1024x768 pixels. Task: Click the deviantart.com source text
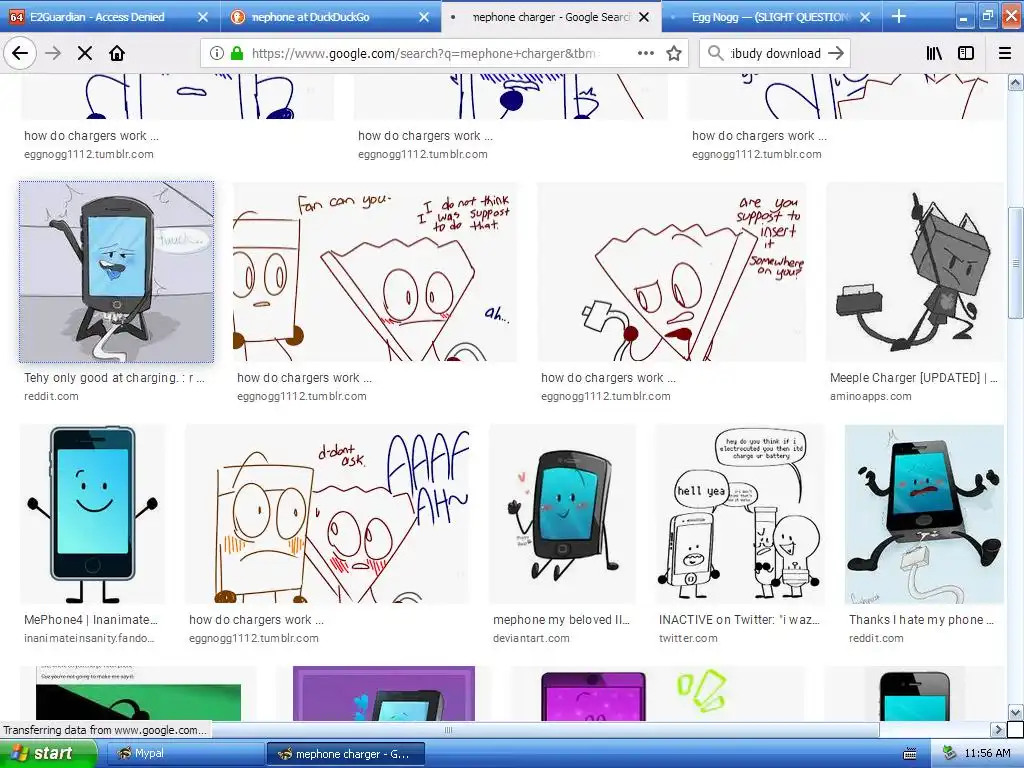(531, 638)
